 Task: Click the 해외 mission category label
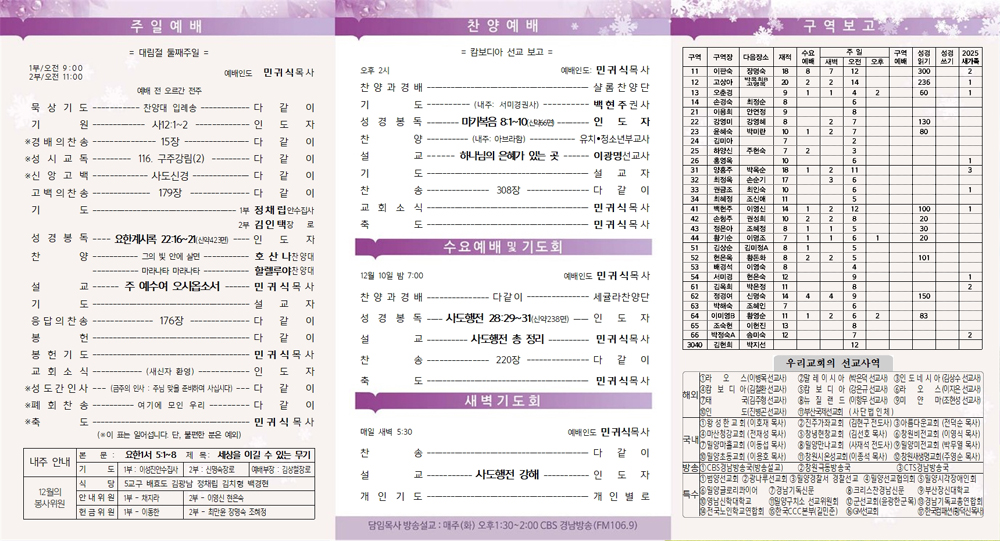point(689,394)
